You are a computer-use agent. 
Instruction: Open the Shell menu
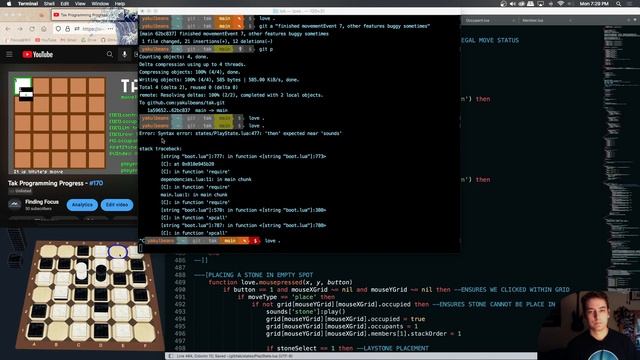point(49,4)
